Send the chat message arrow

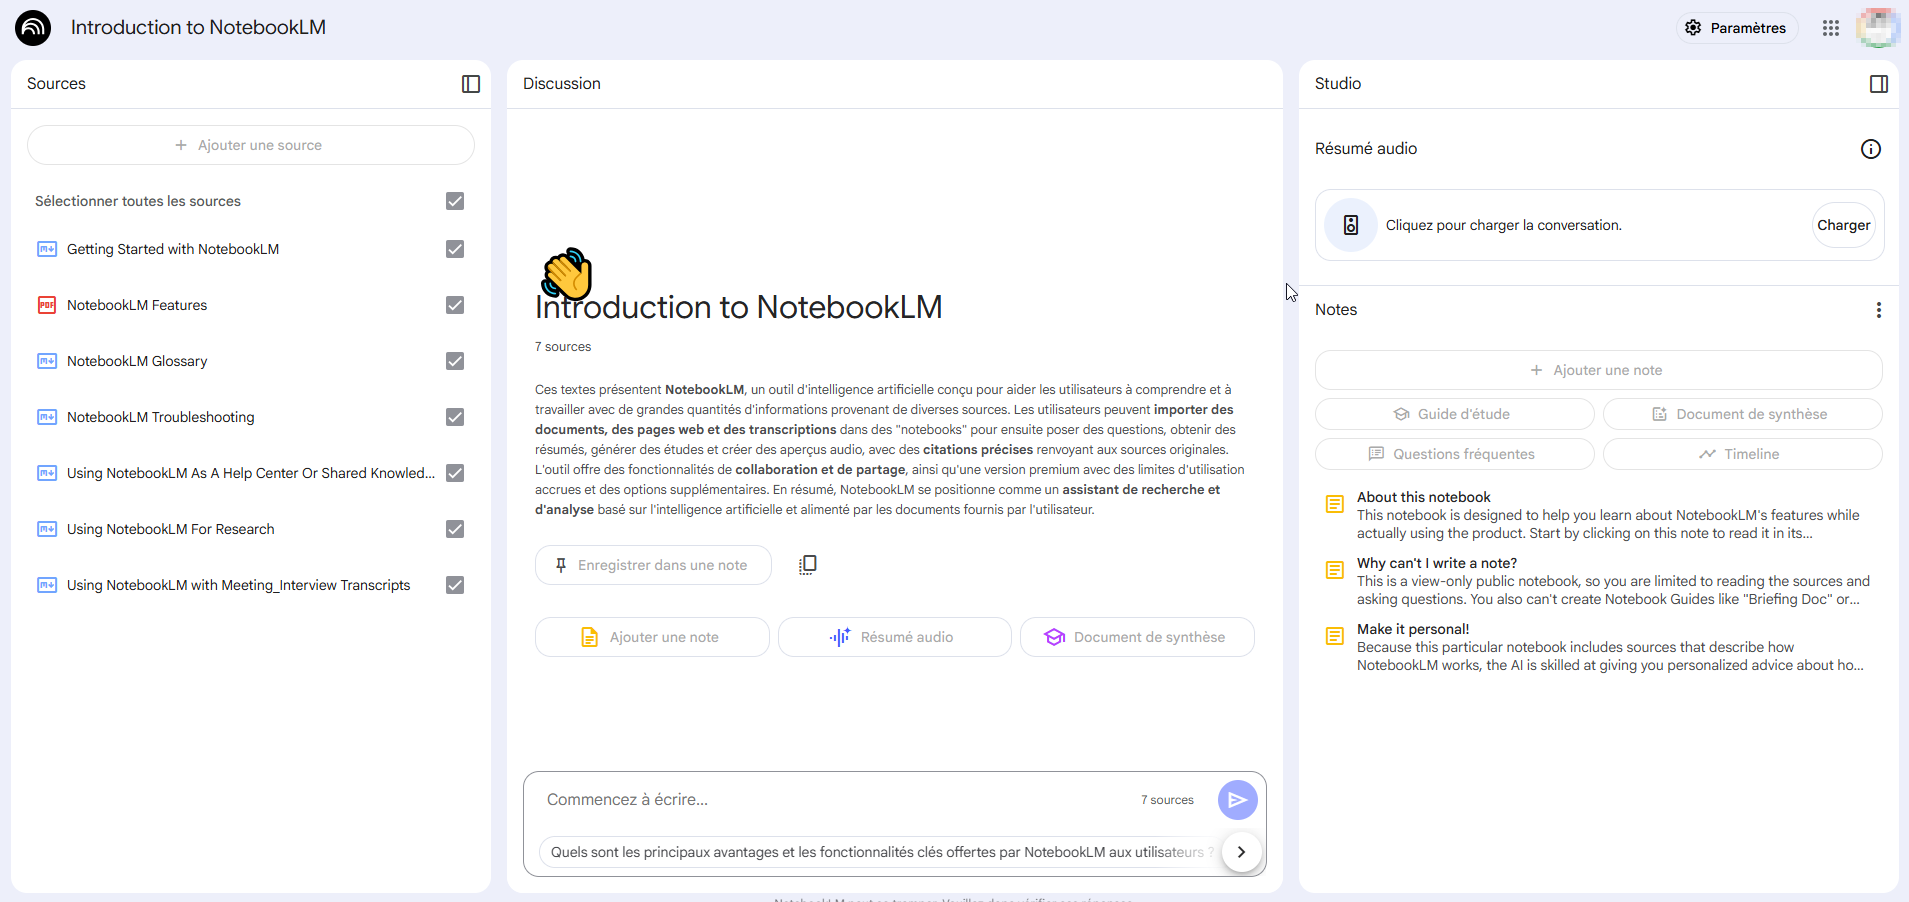[x=1238, y=800]
